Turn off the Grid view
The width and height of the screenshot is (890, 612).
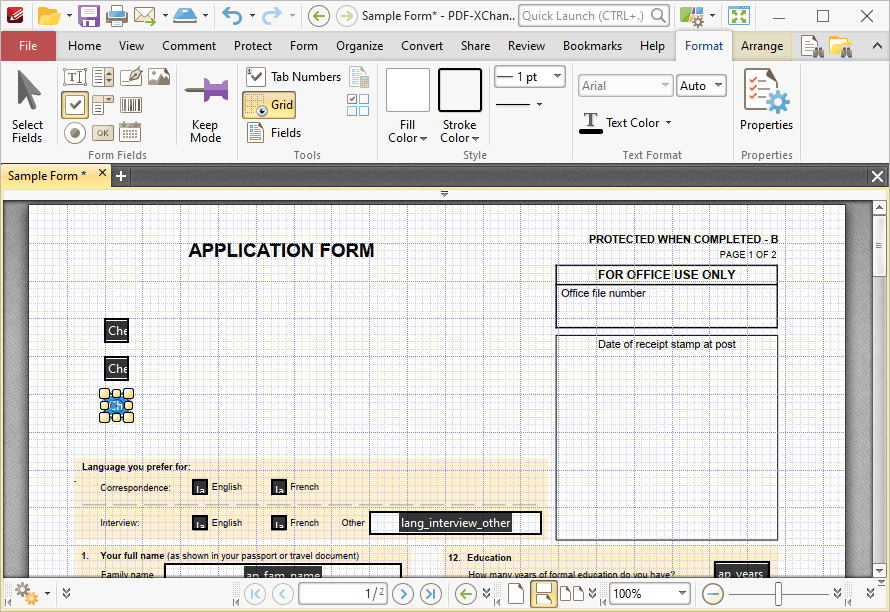click(x=269, y=105)
